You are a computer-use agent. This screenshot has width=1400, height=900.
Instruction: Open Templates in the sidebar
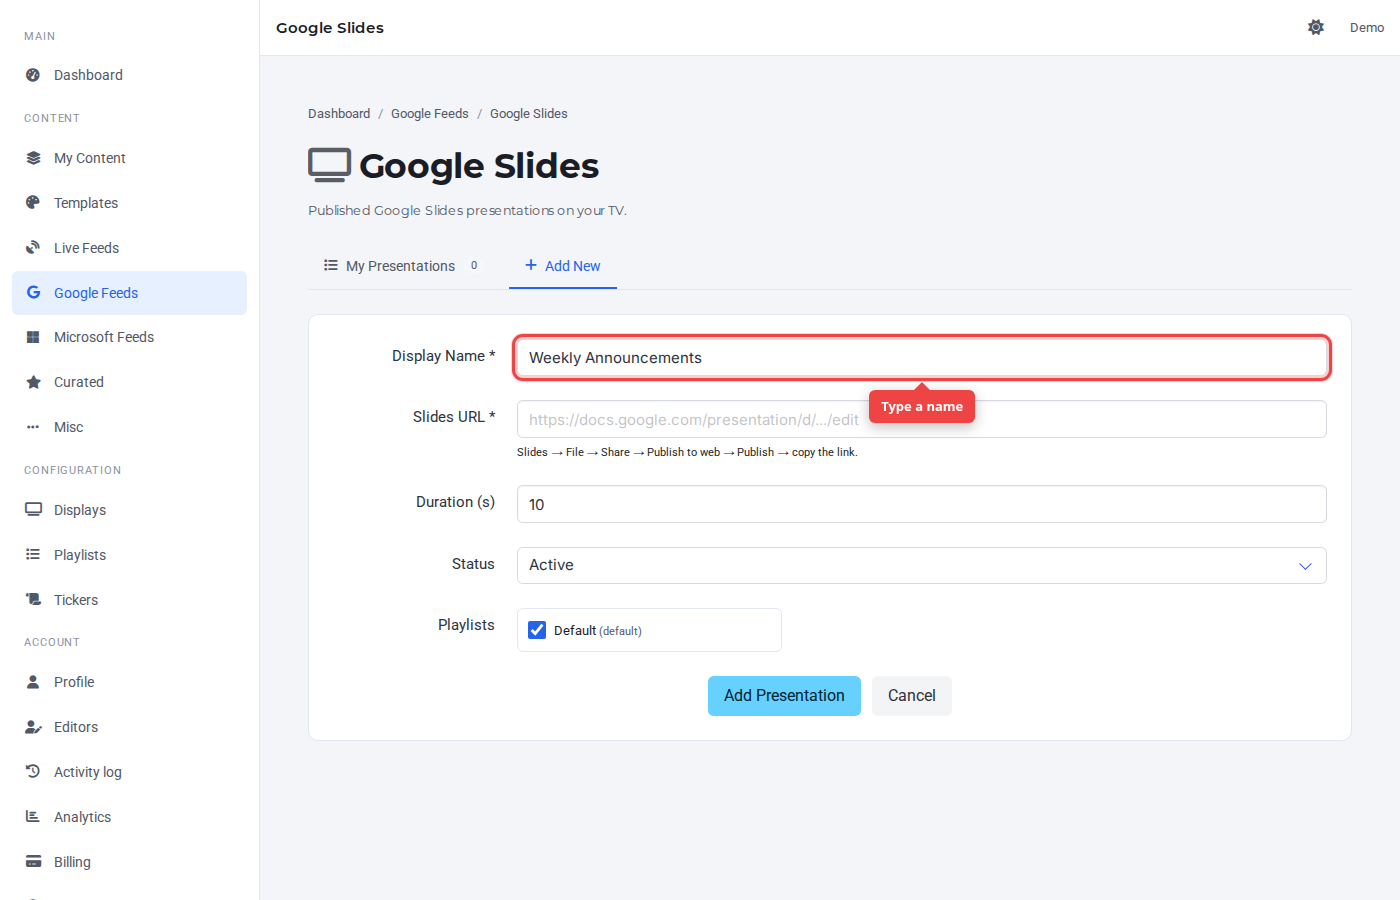coord(129,203)
